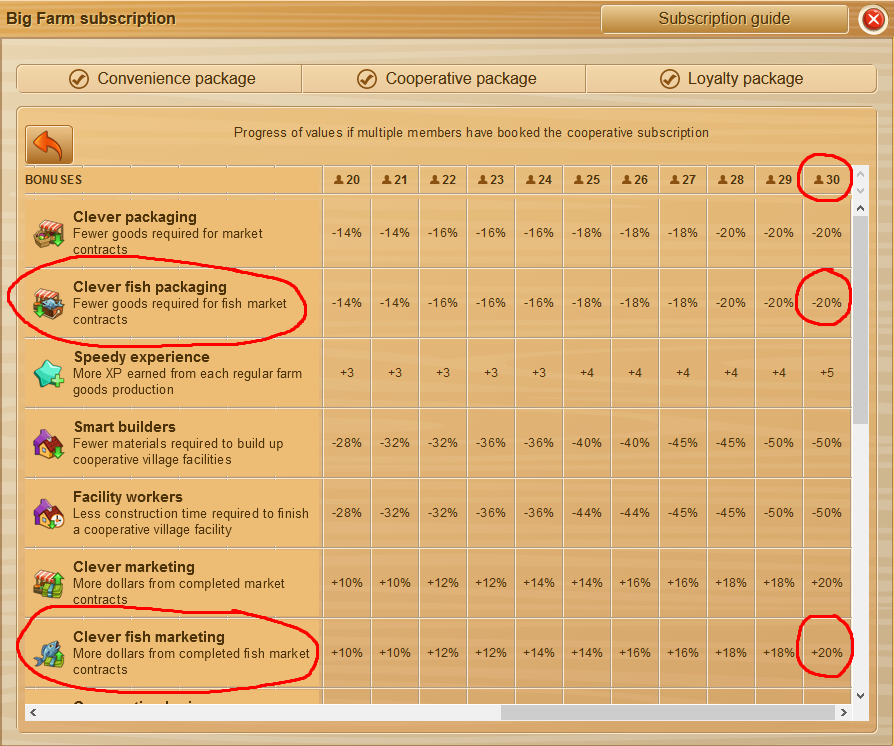Click the Speedy experience star icon
The width and height of the screenshot is (894, 746).
[48, 374]
